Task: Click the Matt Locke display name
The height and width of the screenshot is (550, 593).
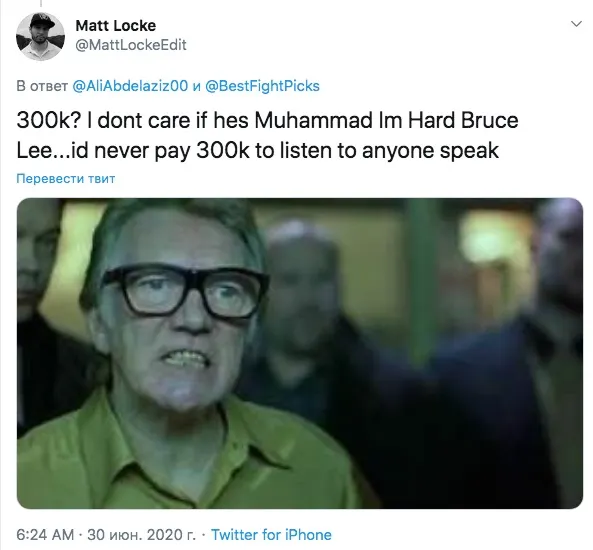Action: (x=115, y=26)
